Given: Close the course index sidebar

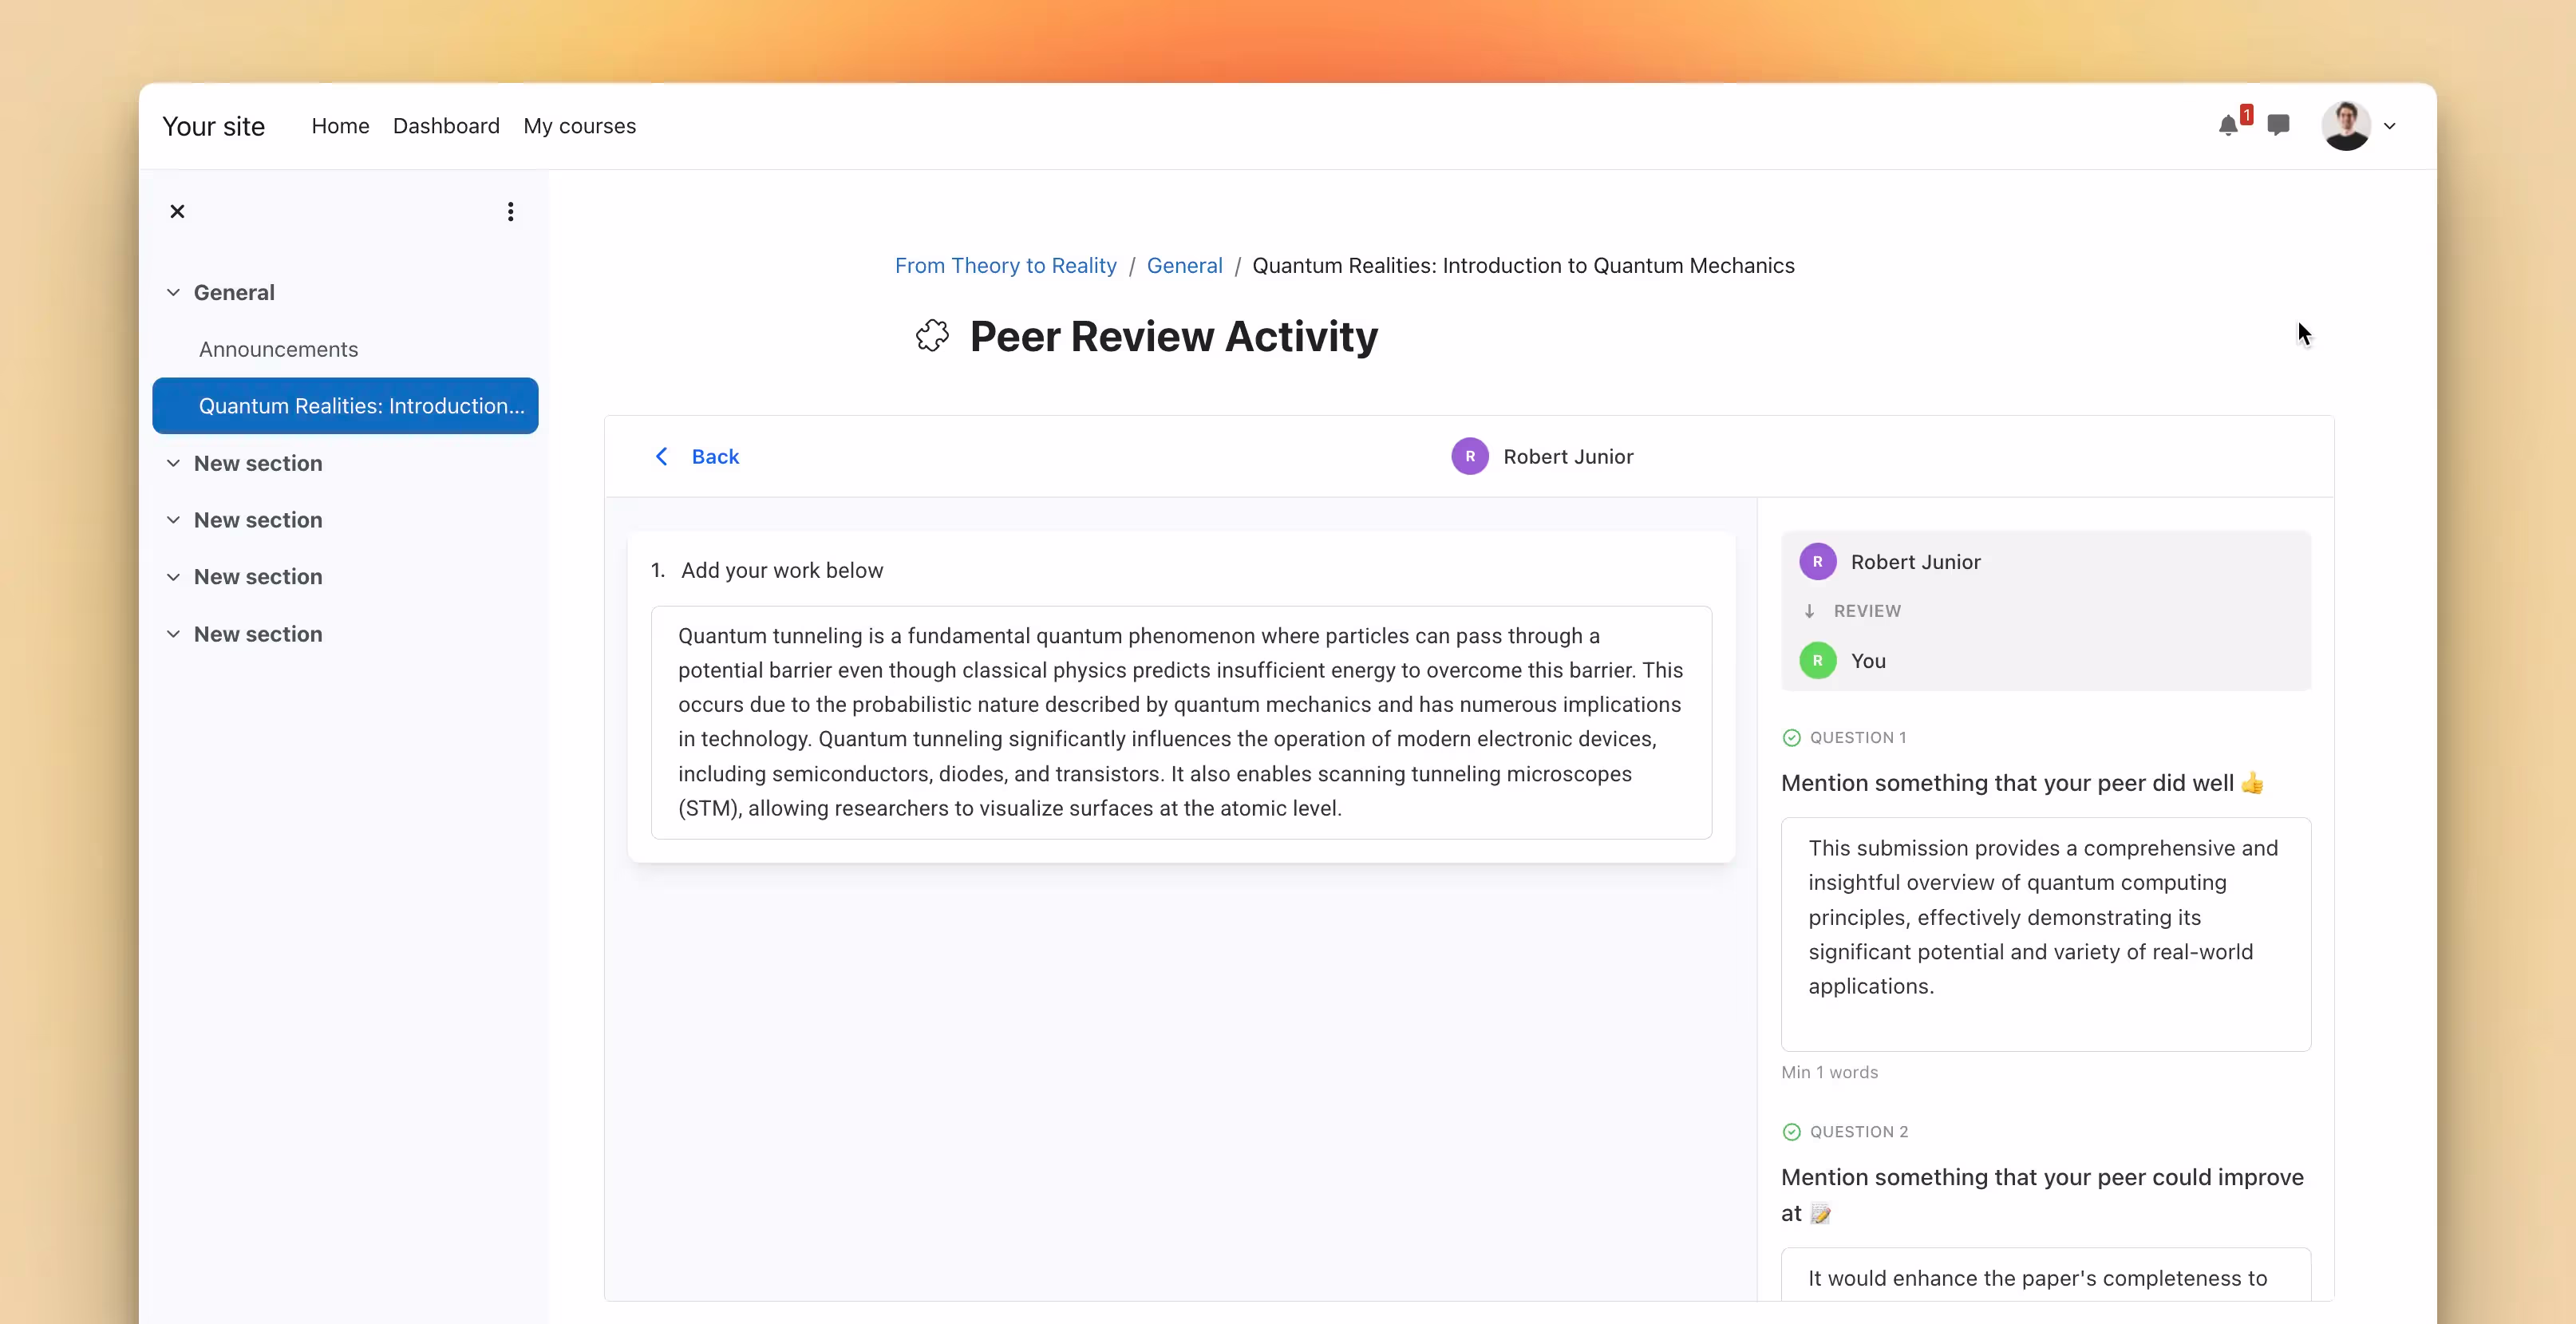Looking at the screenshot, I should click(177, 211).
